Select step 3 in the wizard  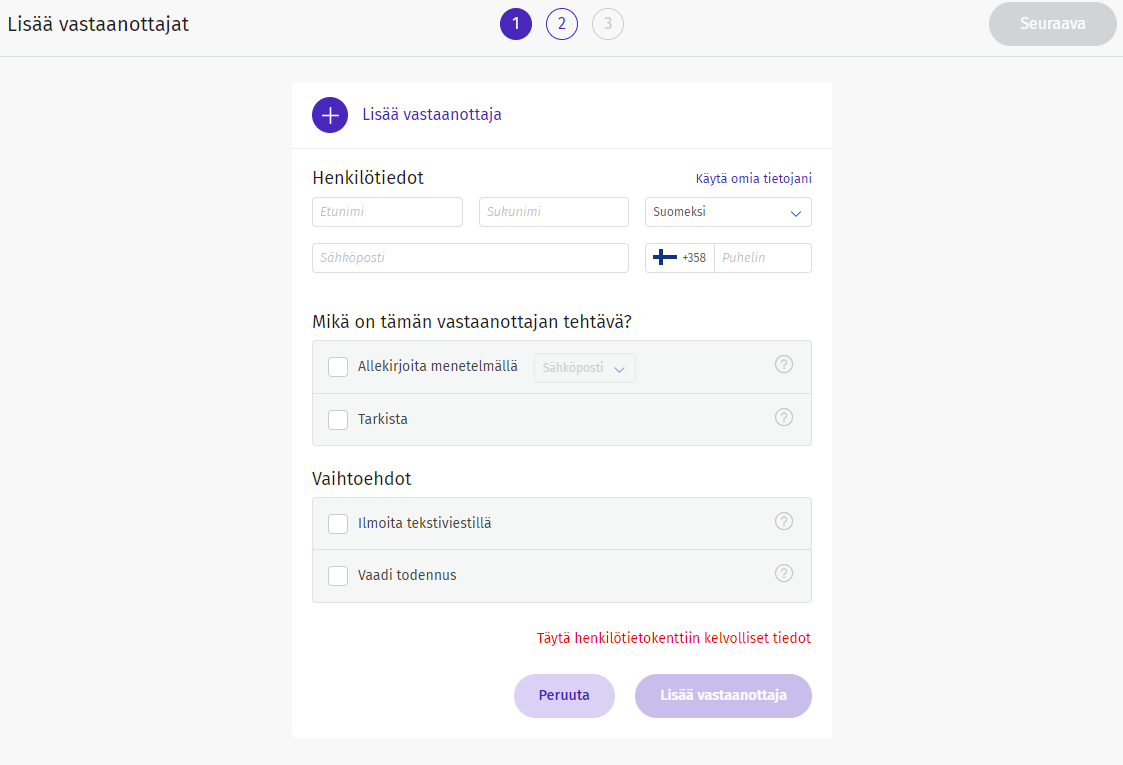608,24
